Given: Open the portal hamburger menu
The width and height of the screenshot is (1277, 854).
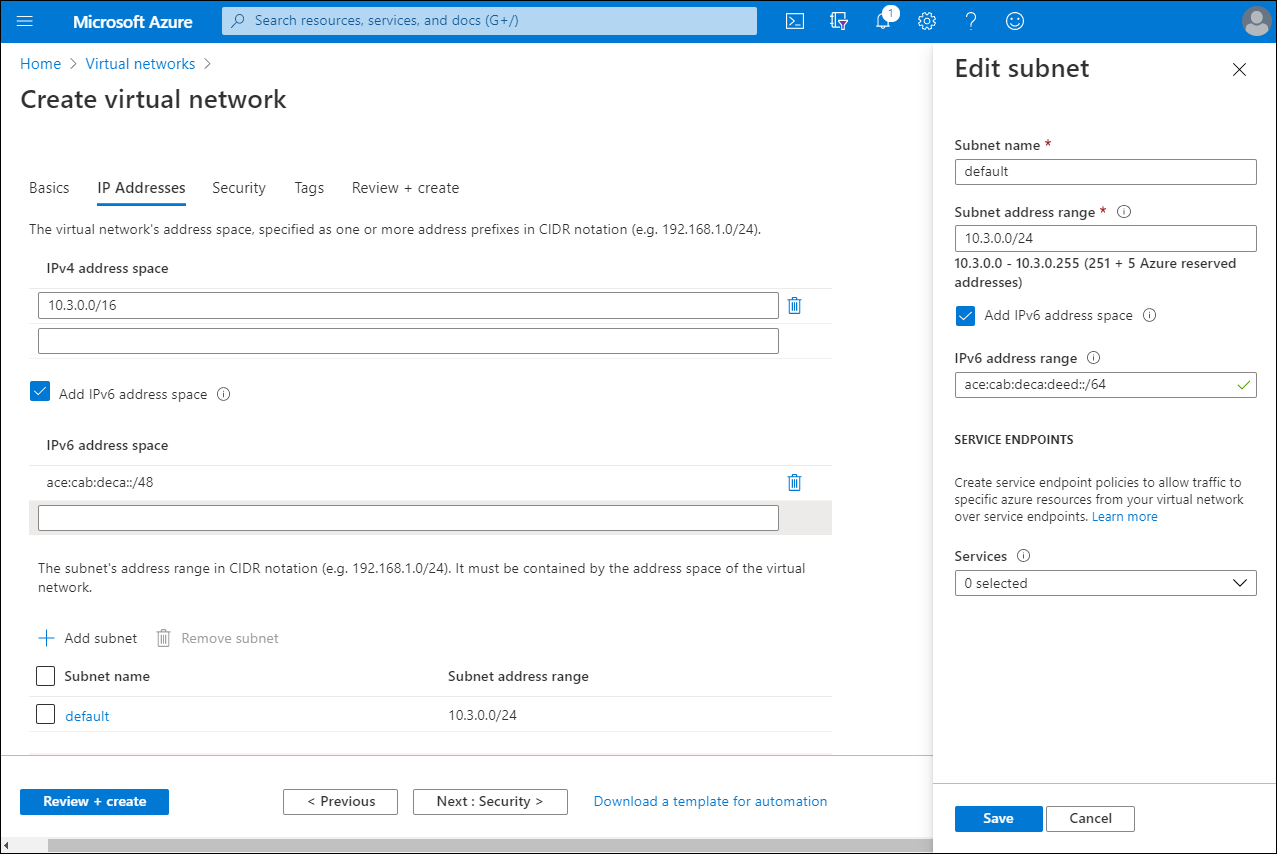Looking at the screenshot, I should pyautogui.click(x=27, y=20).
